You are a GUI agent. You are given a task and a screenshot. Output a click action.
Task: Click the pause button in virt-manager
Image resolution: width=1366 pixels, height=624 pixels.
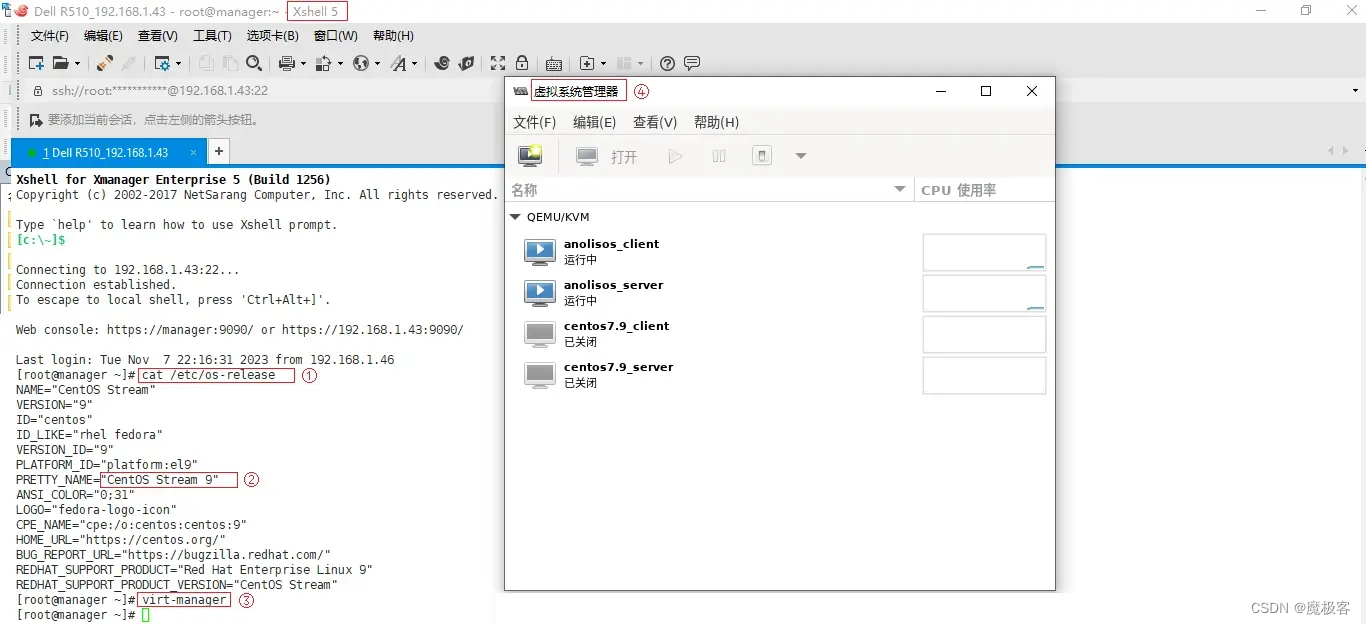(x=719, y=157)
